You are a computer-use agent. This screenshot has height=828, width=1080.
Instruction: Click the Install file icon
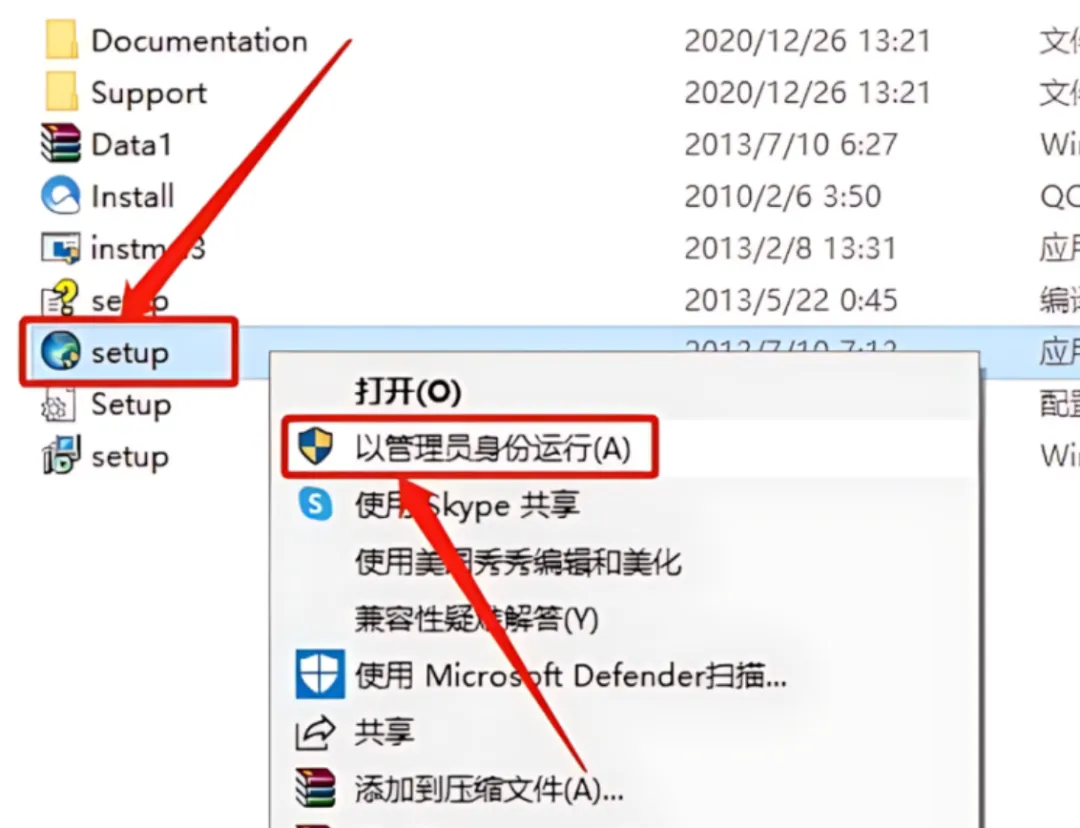[x=61, y=196]
